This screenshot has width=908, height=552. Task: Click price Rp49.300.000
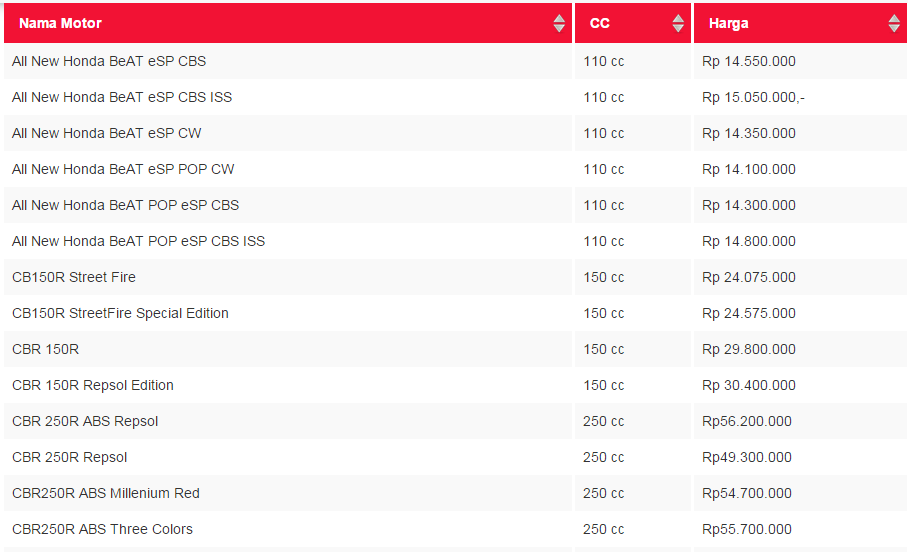click(x=747, y=457)
